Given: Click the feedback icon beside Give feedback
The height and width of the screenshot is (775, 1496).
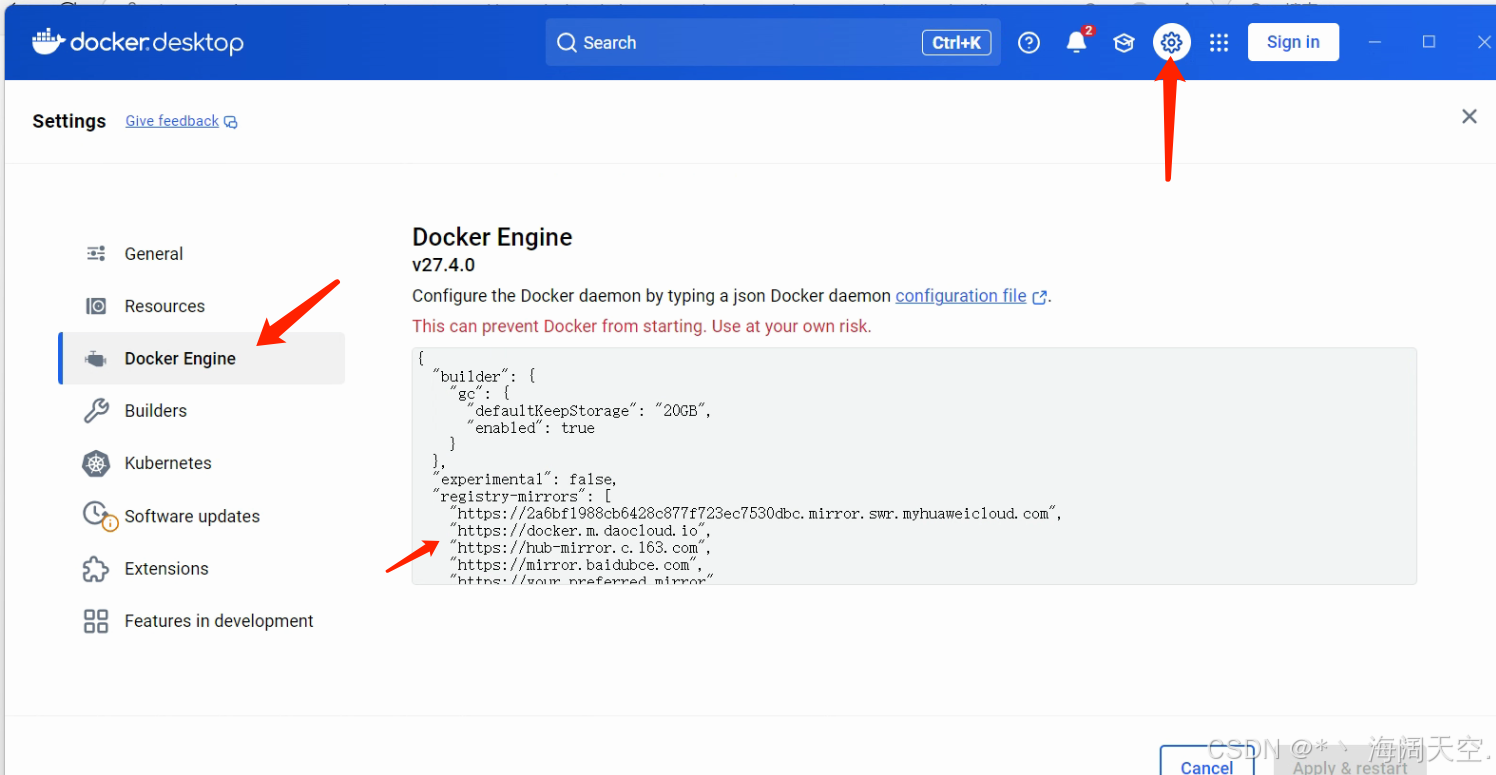Looking at the screenshot, I should tap(231, 122).
